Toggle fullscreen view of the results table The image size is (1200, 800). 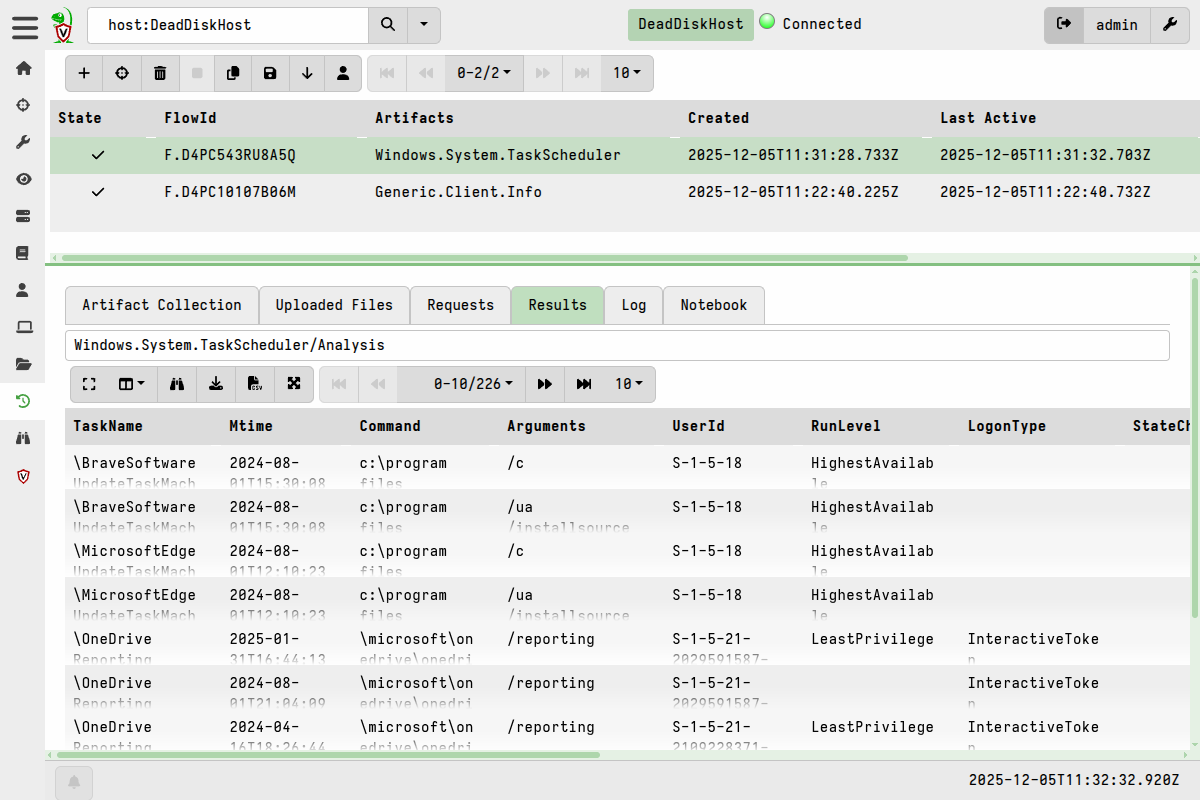point(88,384)
